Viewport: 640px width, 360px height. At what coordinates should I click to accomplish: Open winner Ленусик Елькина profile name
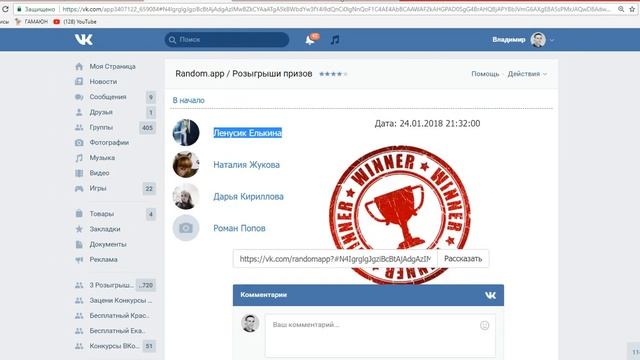click(x=248, y=133)
